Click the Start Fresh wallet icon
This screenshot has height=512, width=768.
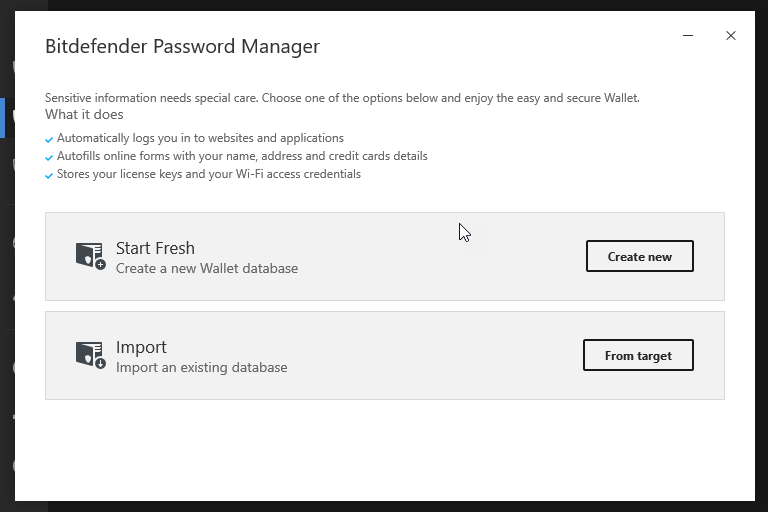(91, 256)
